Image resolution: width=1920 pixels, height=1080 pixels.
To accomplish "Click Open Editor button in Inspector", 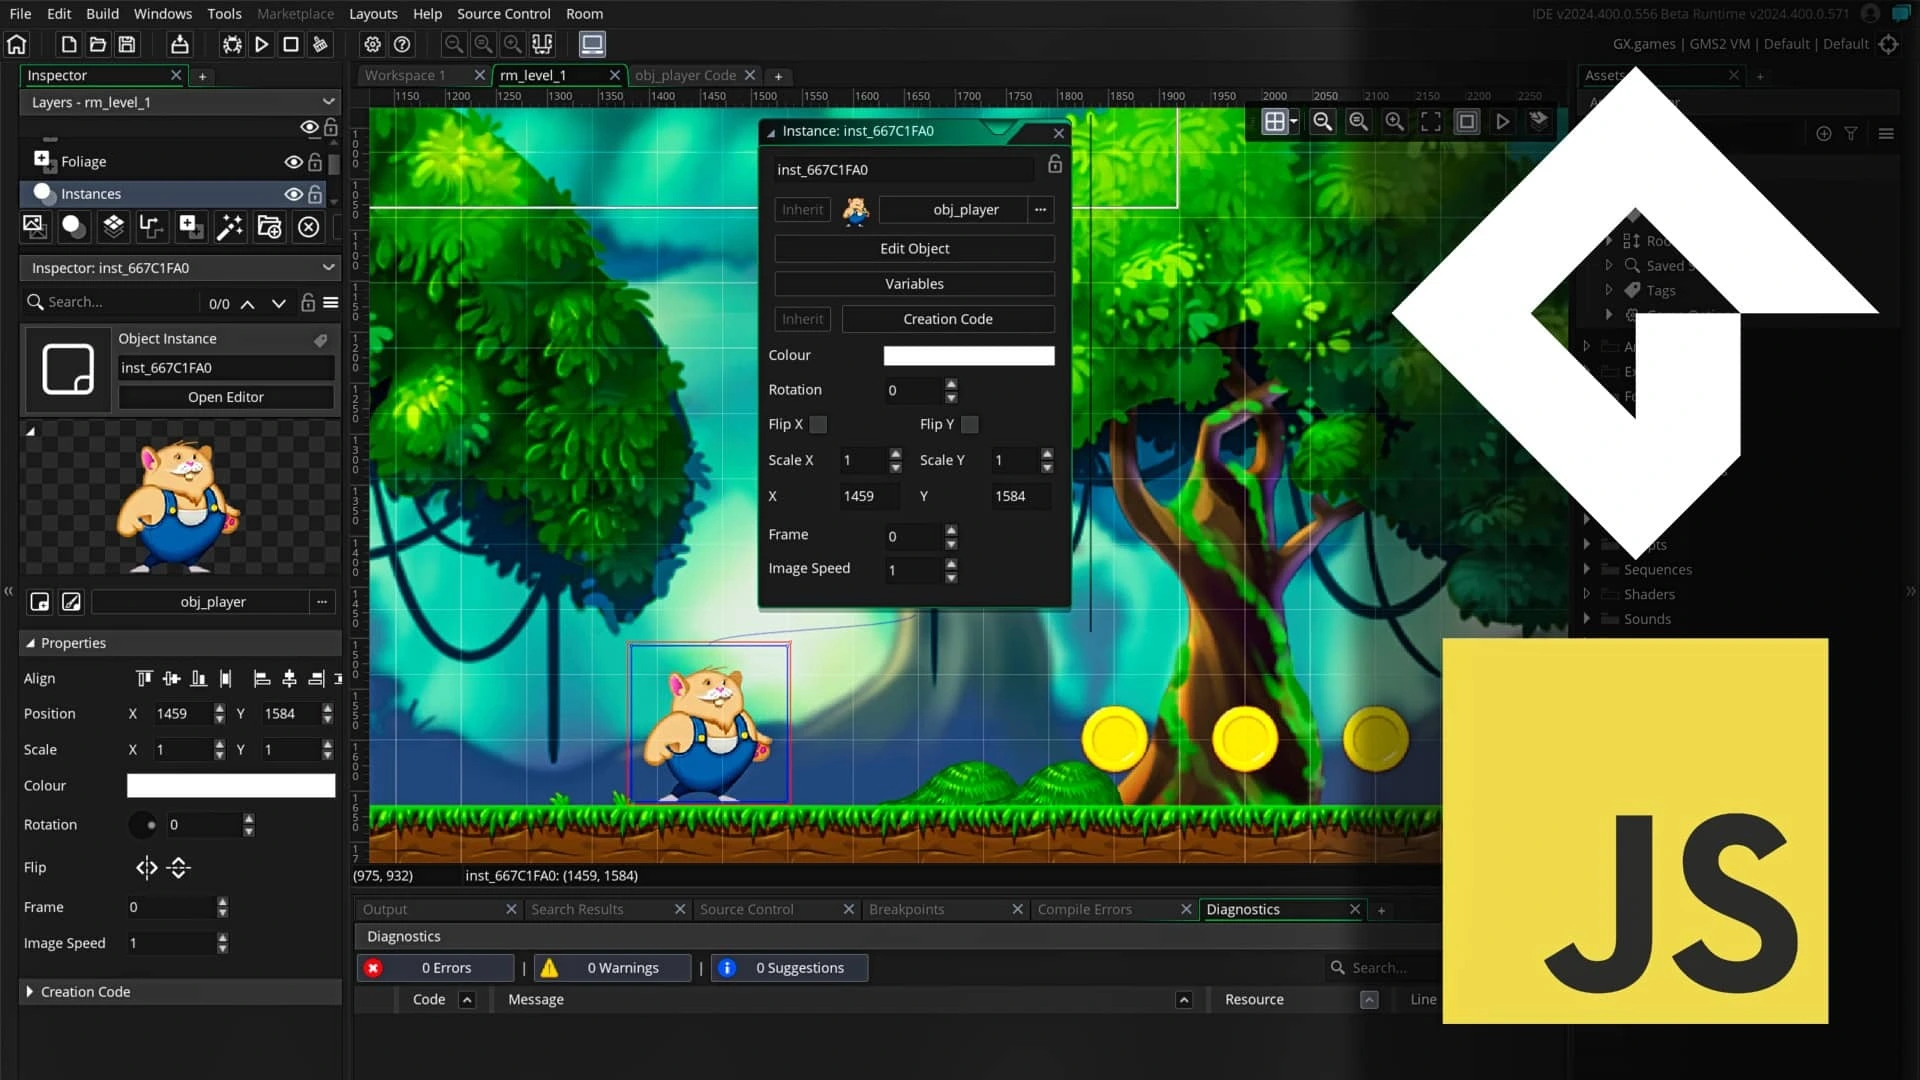I will point(226,397).
